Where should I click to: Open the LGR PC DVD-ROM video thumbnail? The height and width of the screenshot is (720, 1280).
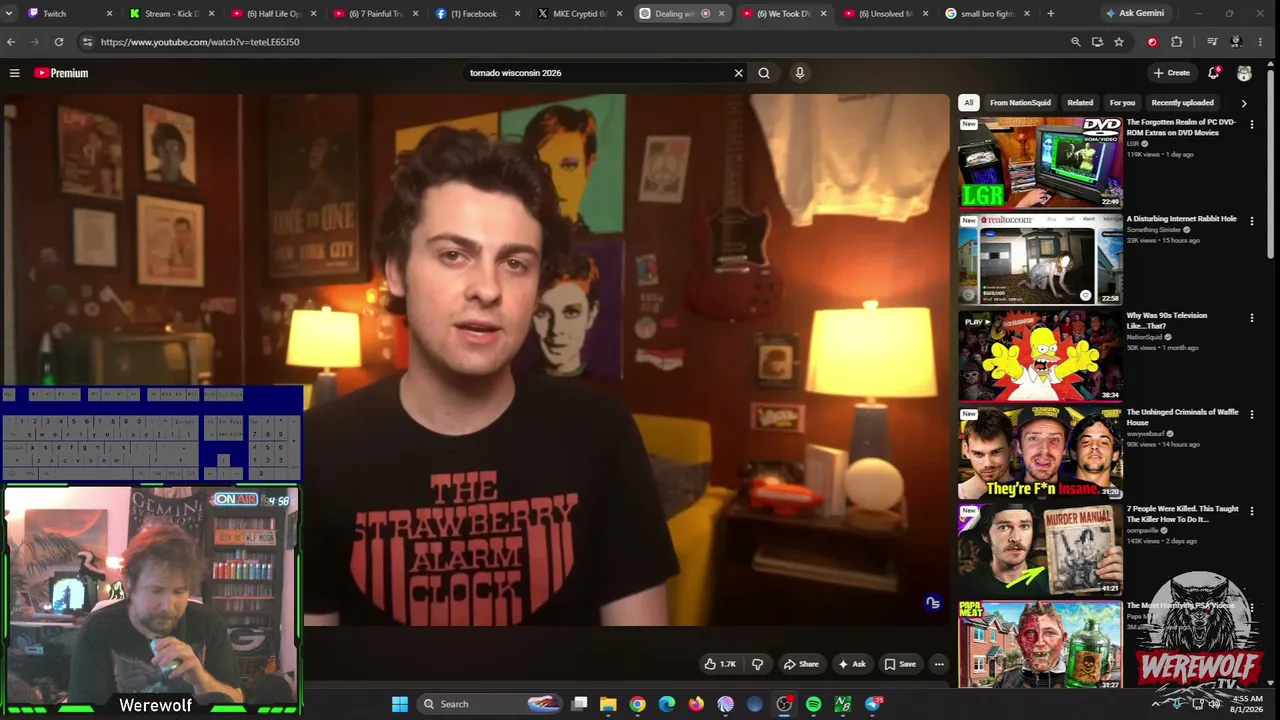[x=1040, y=162]
